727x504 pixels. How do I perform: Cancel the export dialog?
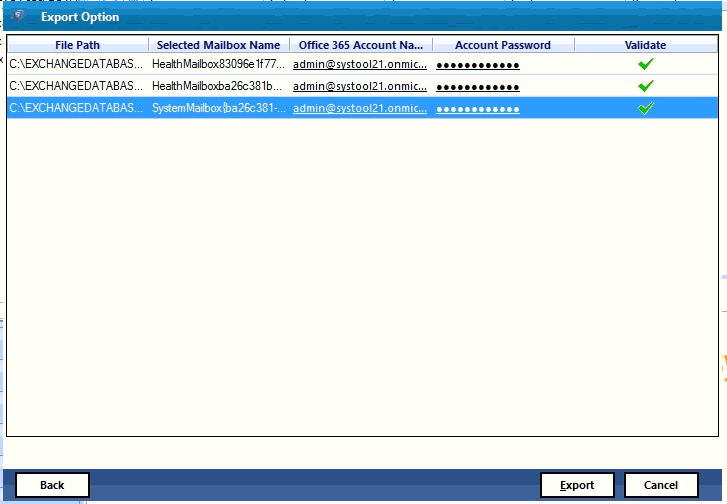(x=661, y=485)
